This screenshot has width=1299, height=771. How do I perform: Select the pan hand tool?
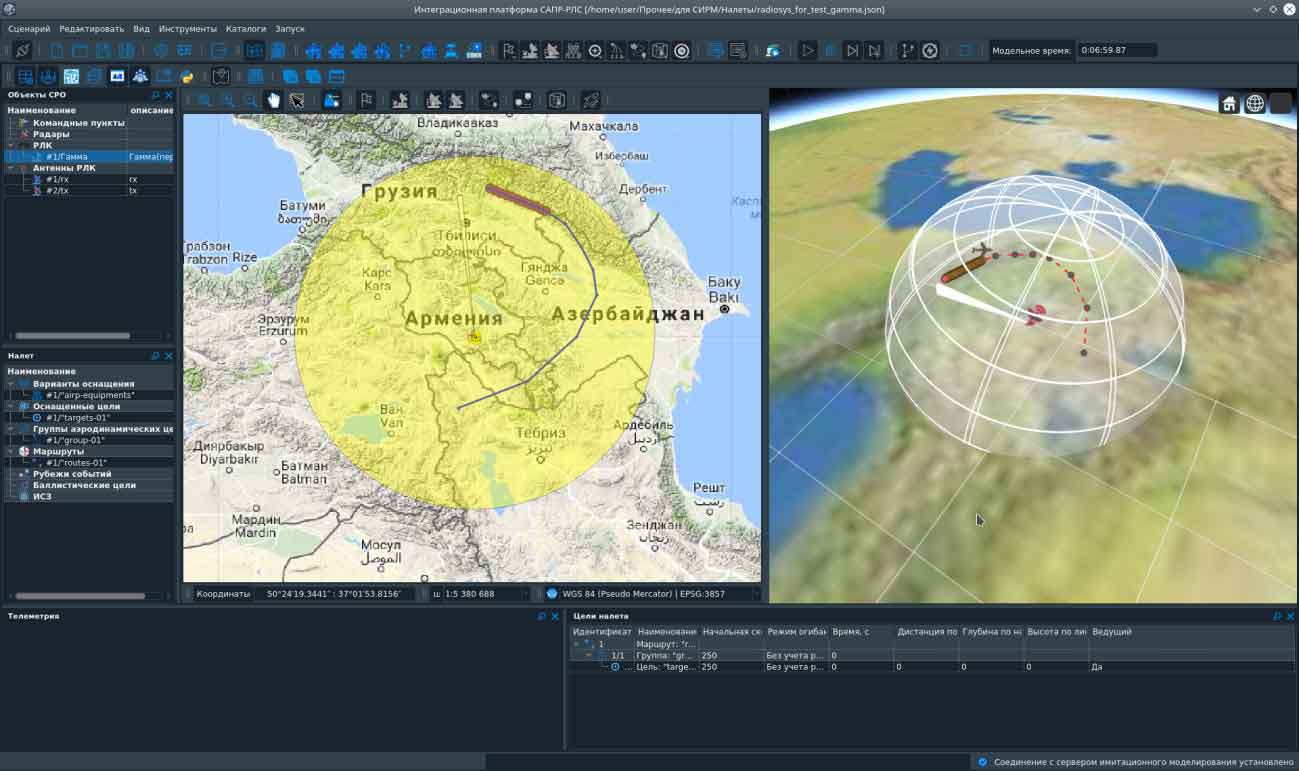(273, 100)
